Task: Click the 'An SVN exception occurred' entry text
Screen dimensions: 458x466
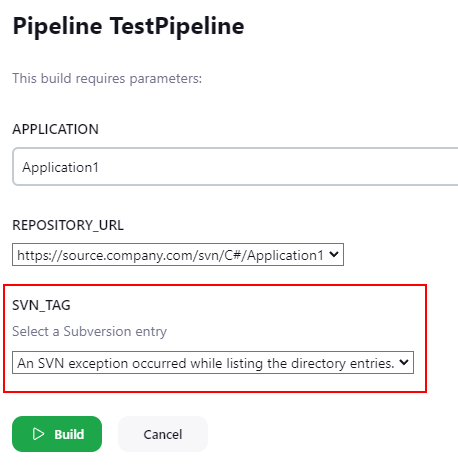Action: pos(206,363)
